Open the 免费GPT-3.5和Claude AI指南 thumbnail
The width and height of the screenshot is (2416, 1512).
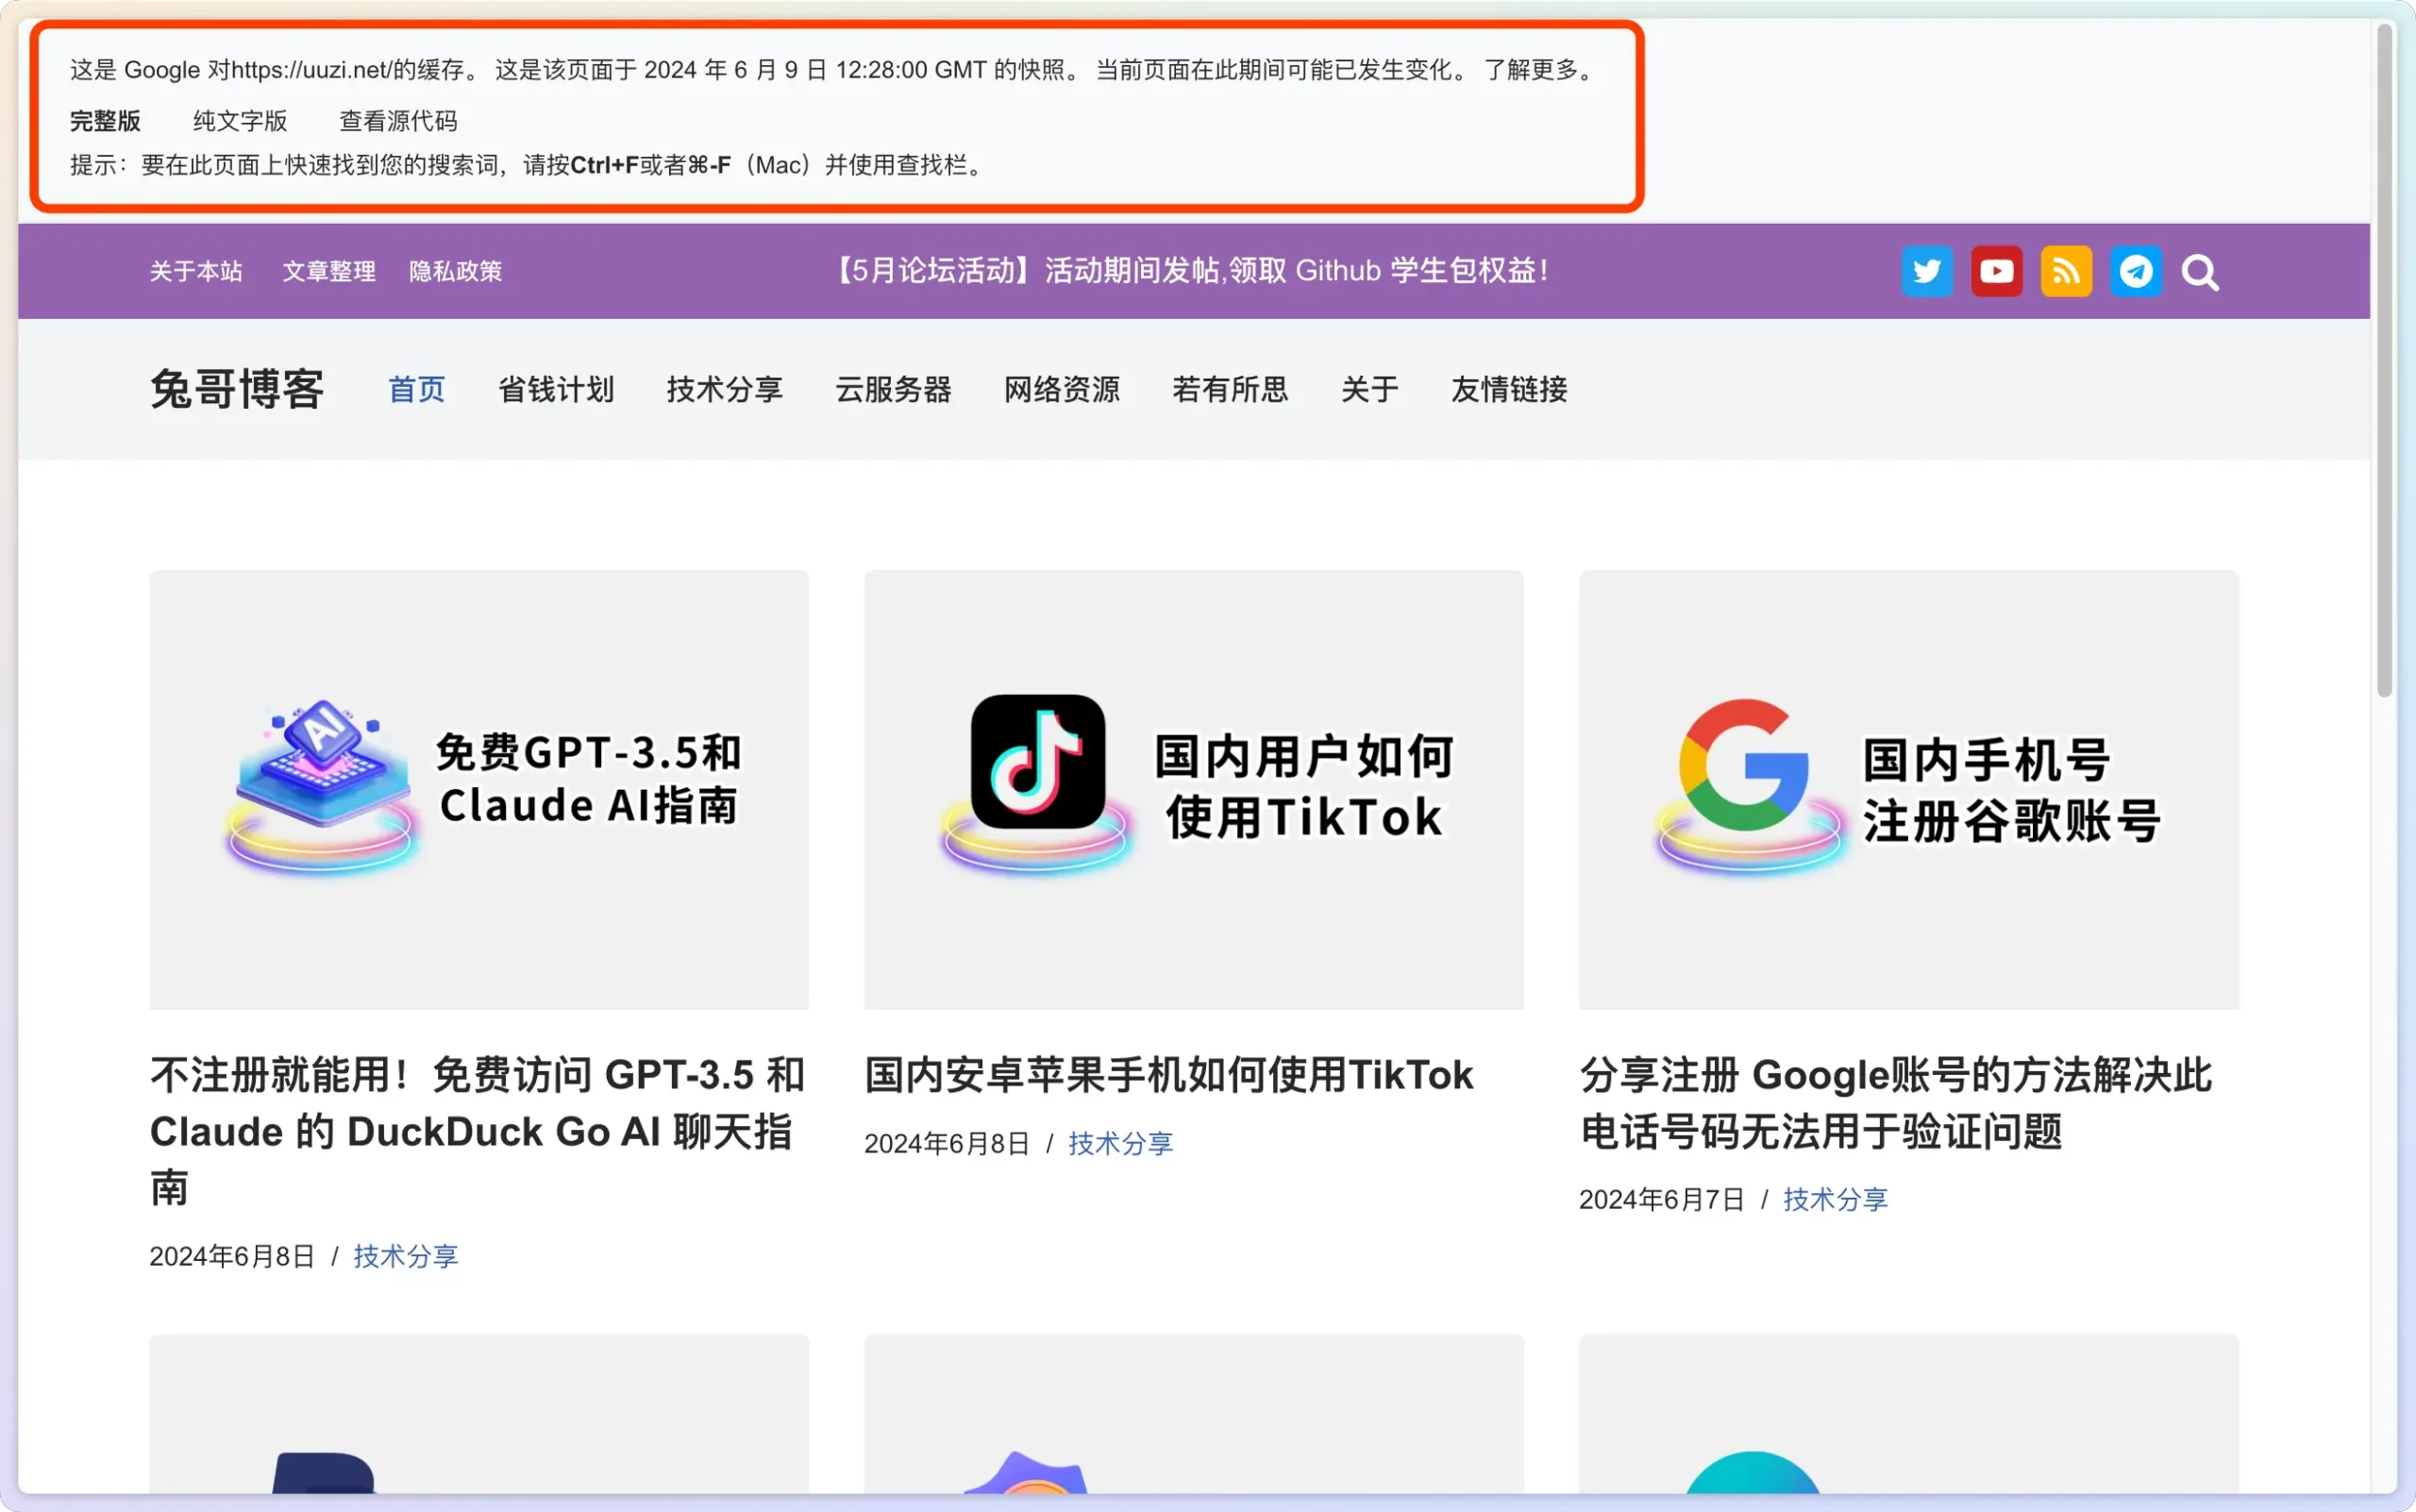click(x=479, y=790)
